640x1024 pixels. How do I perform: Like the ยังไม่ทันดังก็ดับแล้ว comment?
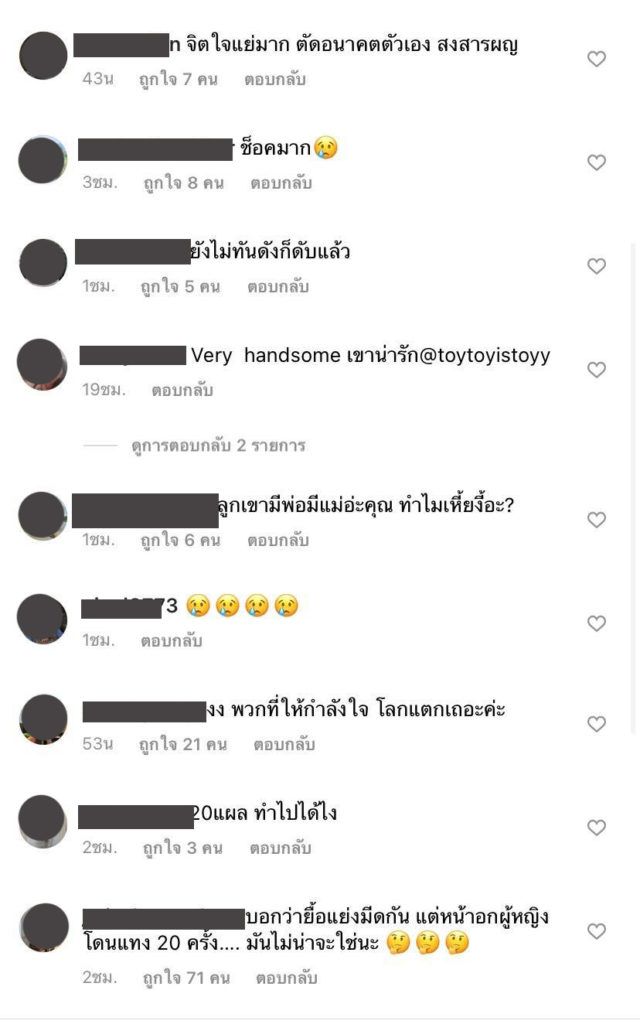pos(596,266)
